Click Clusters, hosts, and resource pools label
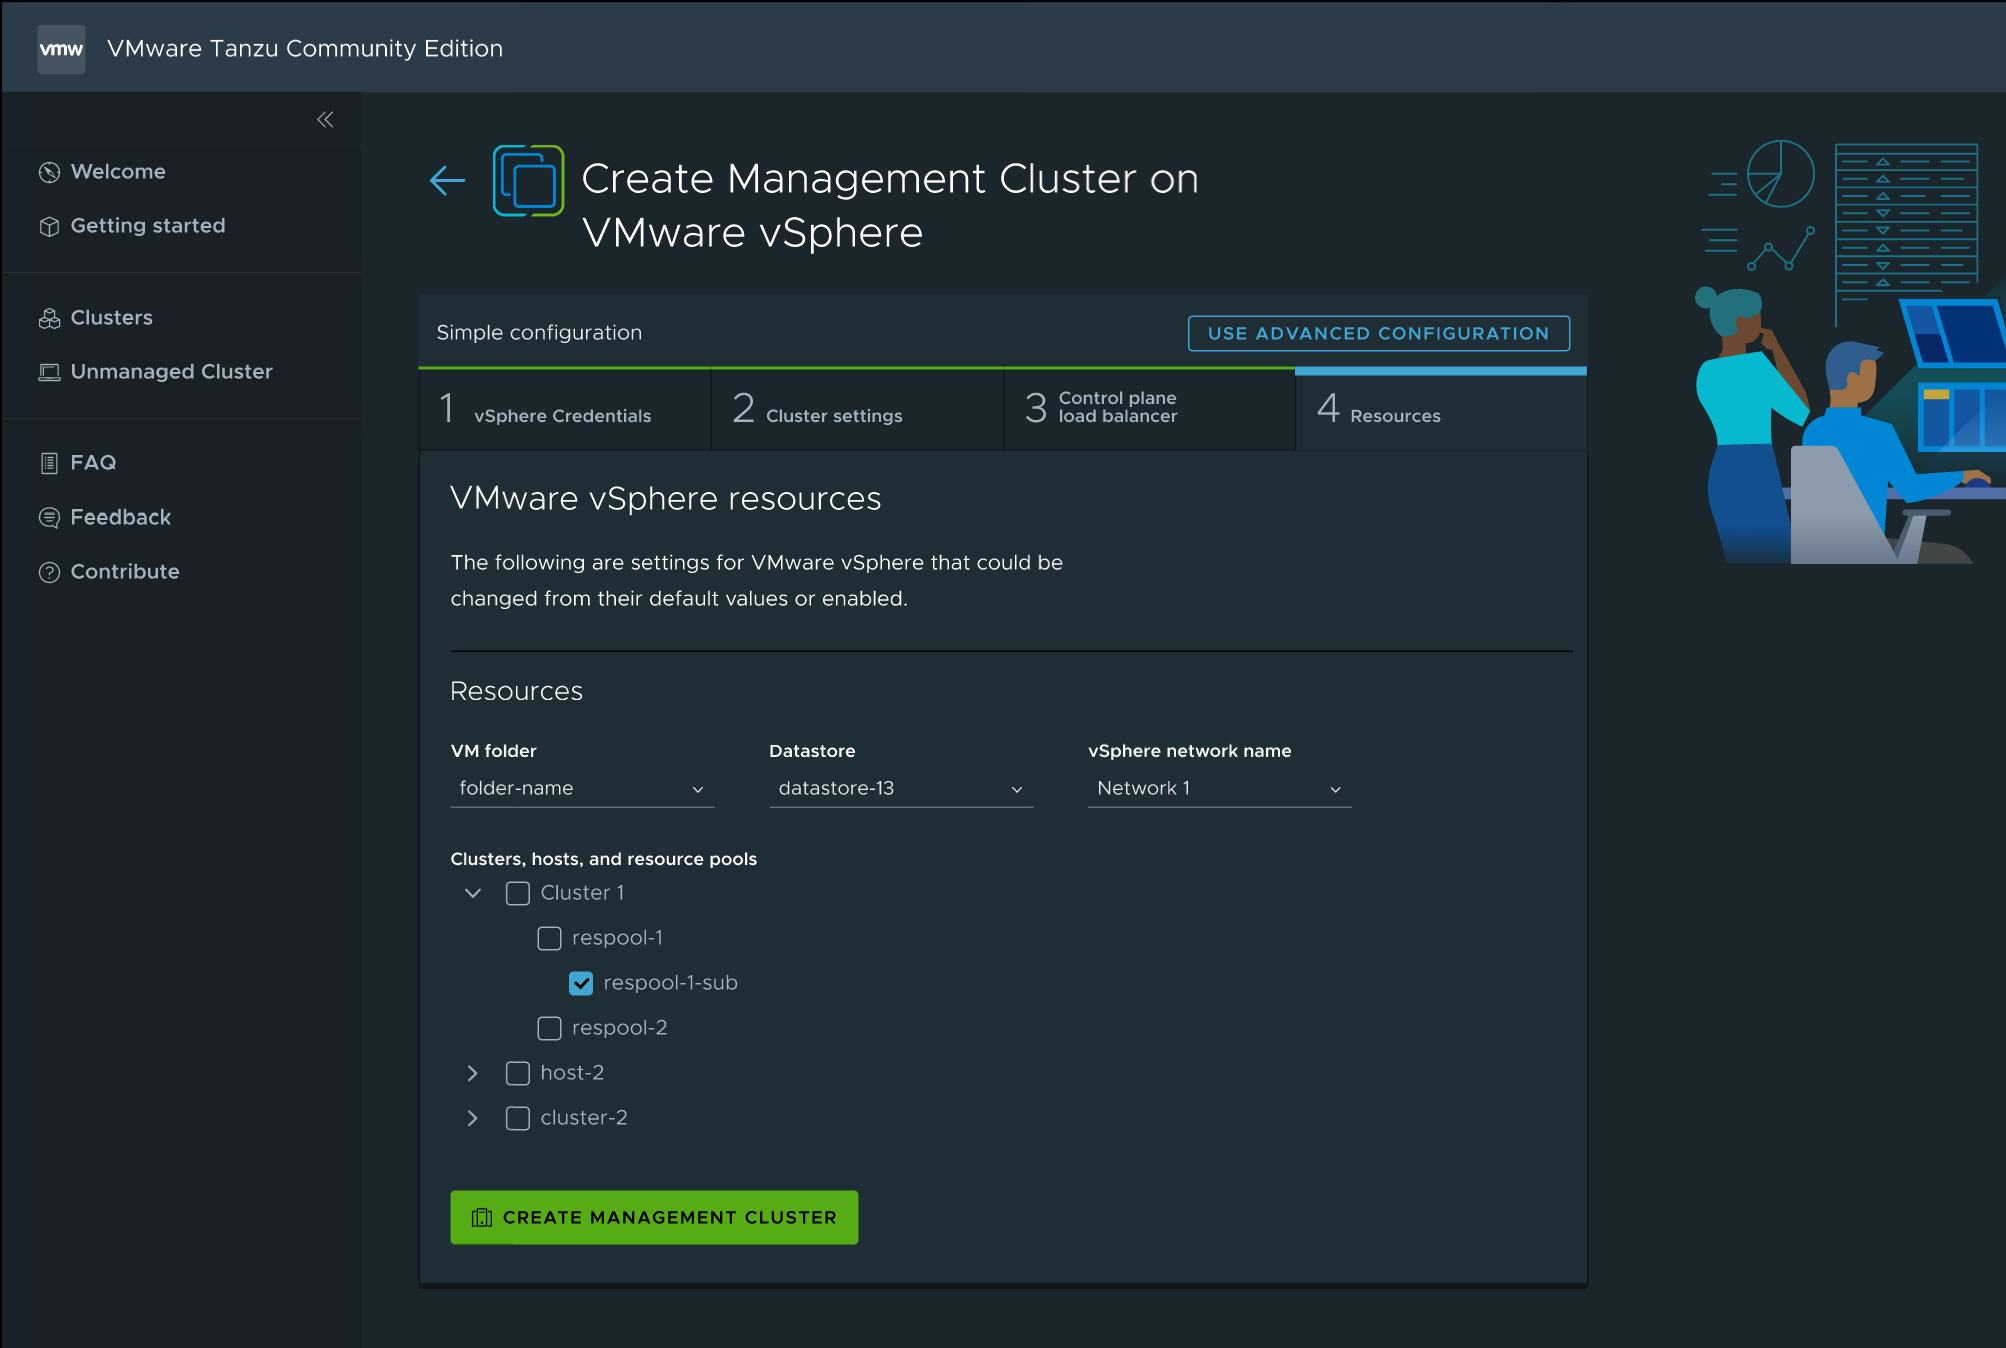2006x1348 pixels. coord(603,859)
